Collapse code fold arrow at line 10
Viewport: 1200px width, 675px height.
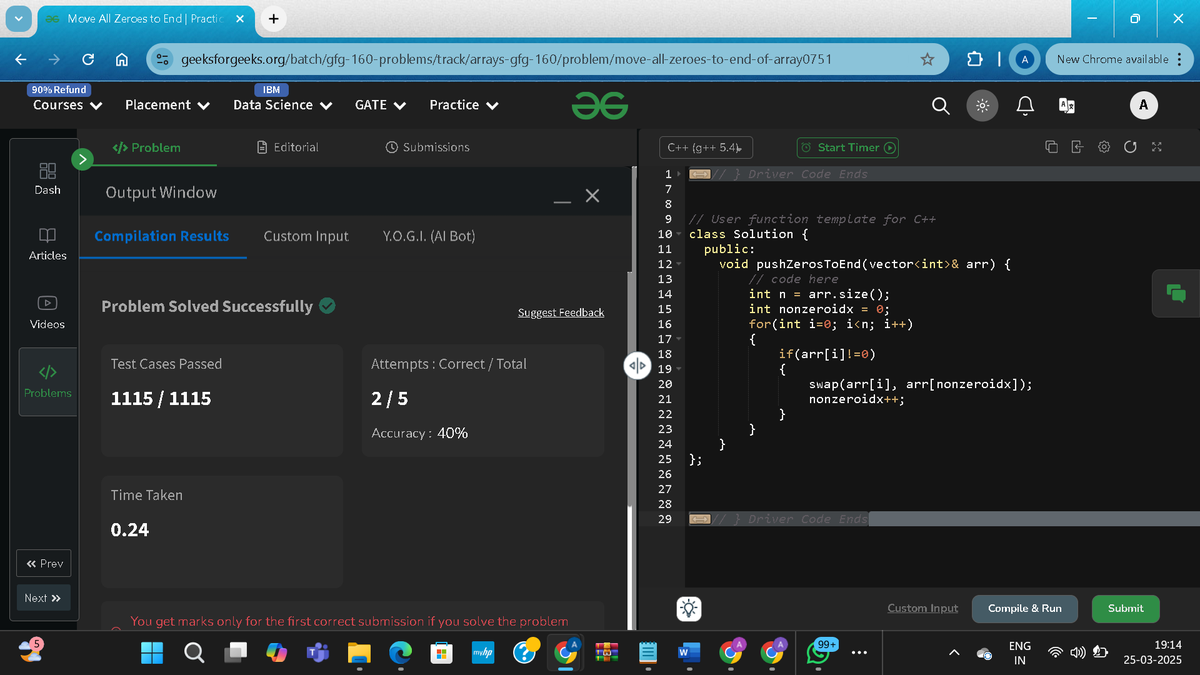(680, 234)
